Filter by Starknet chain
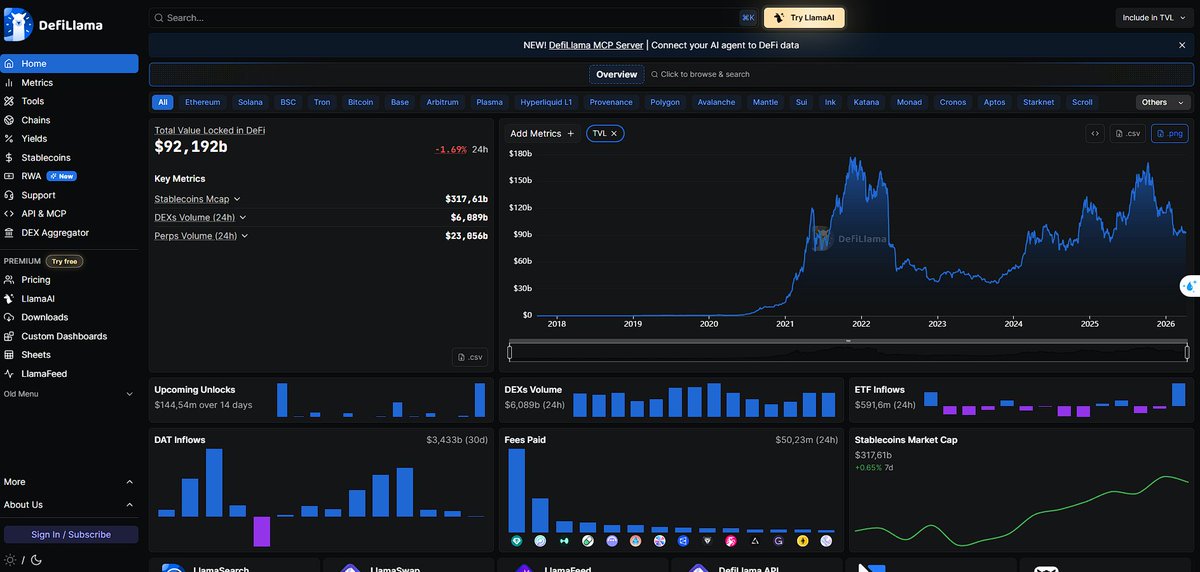This screenshot has width=1200, height=572. (x=1039, y=102)
